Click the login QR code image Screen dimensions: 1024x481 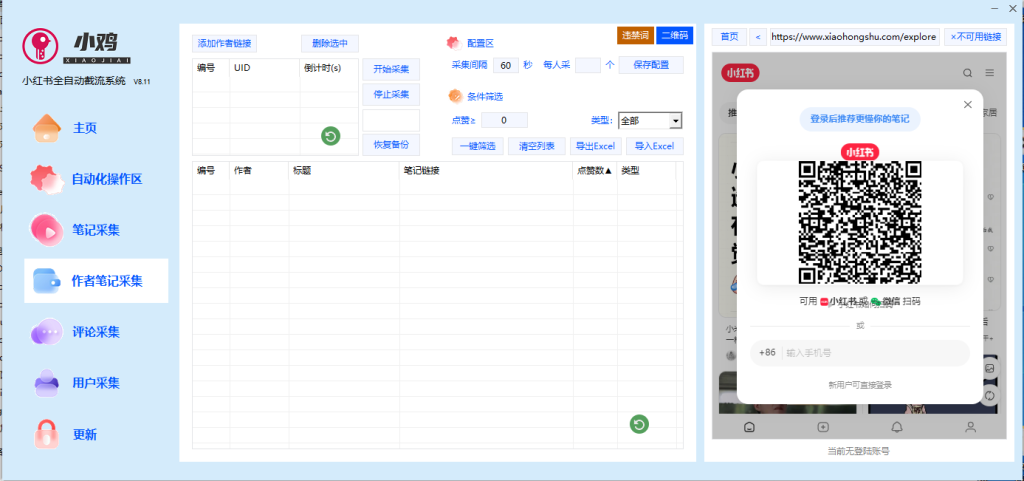[x=859, y=223]
